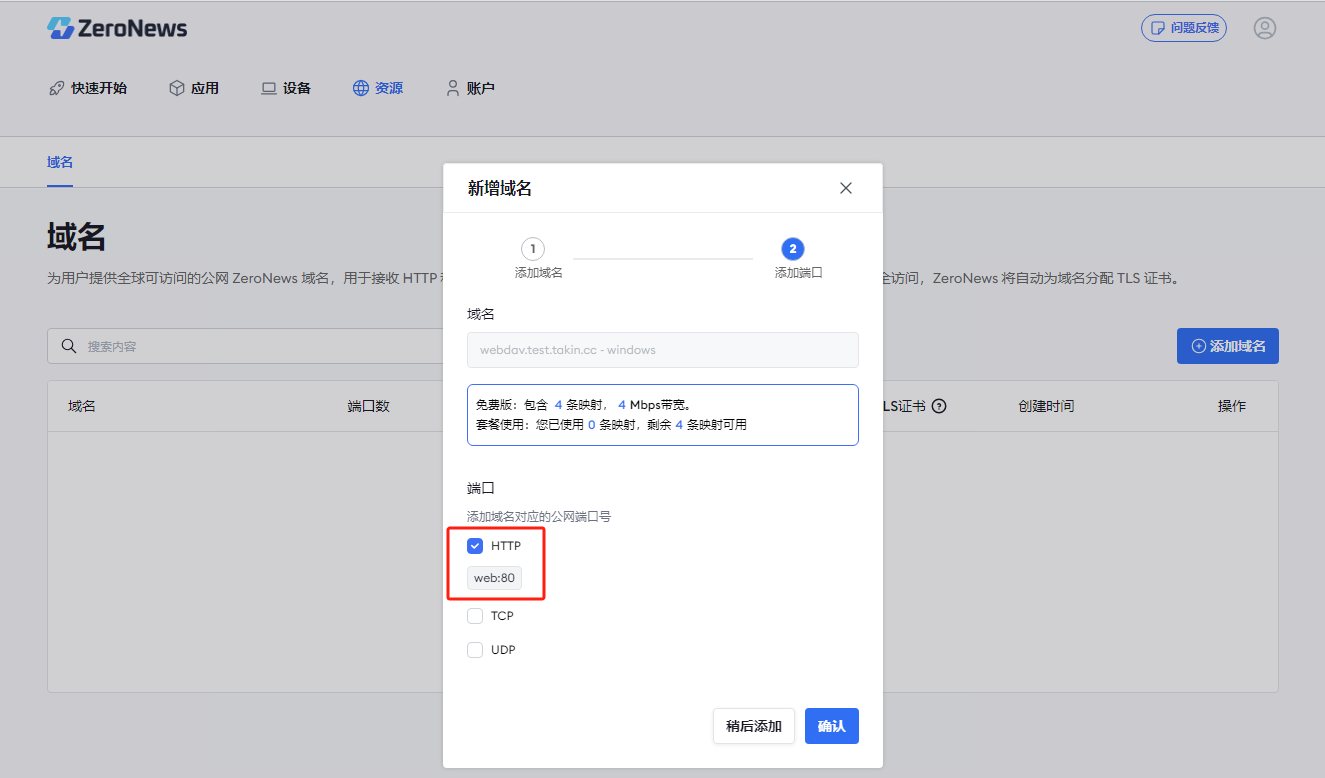1325x778 pixels.
Task: Select the 资源 menu item
Action: pyautogui.click(x=378, y=88)
